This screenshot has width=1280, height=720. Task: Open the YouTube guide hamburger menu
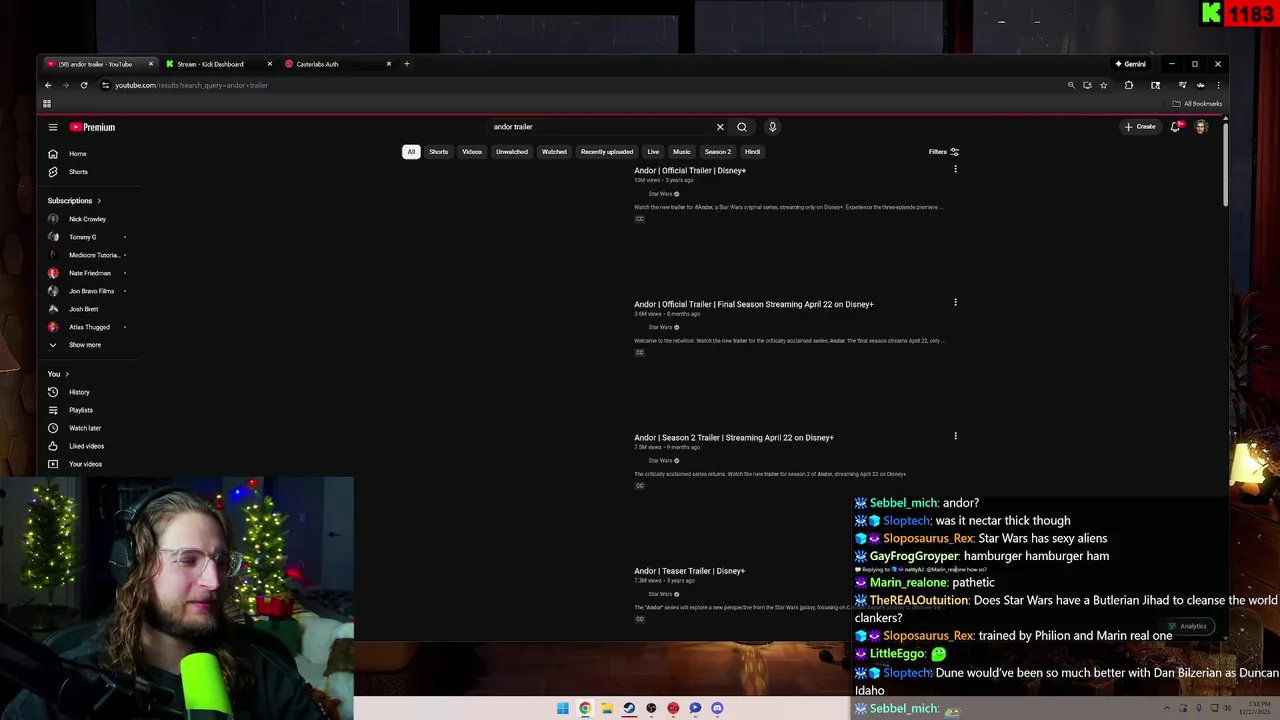pyautogui.click(x=53, y=127)
